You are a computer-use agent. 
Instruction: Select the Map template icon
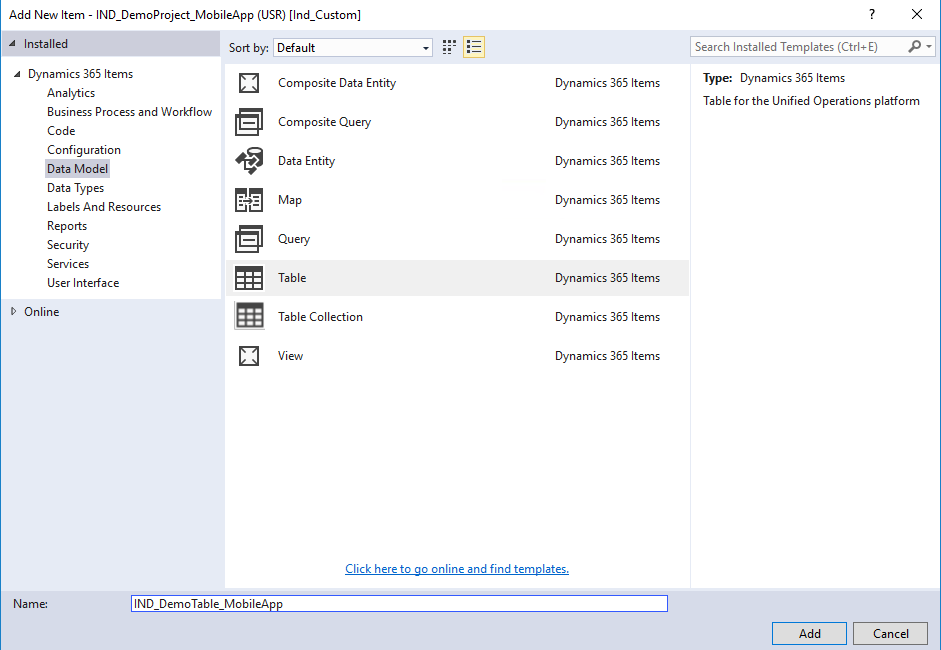(x=249, y=199)
